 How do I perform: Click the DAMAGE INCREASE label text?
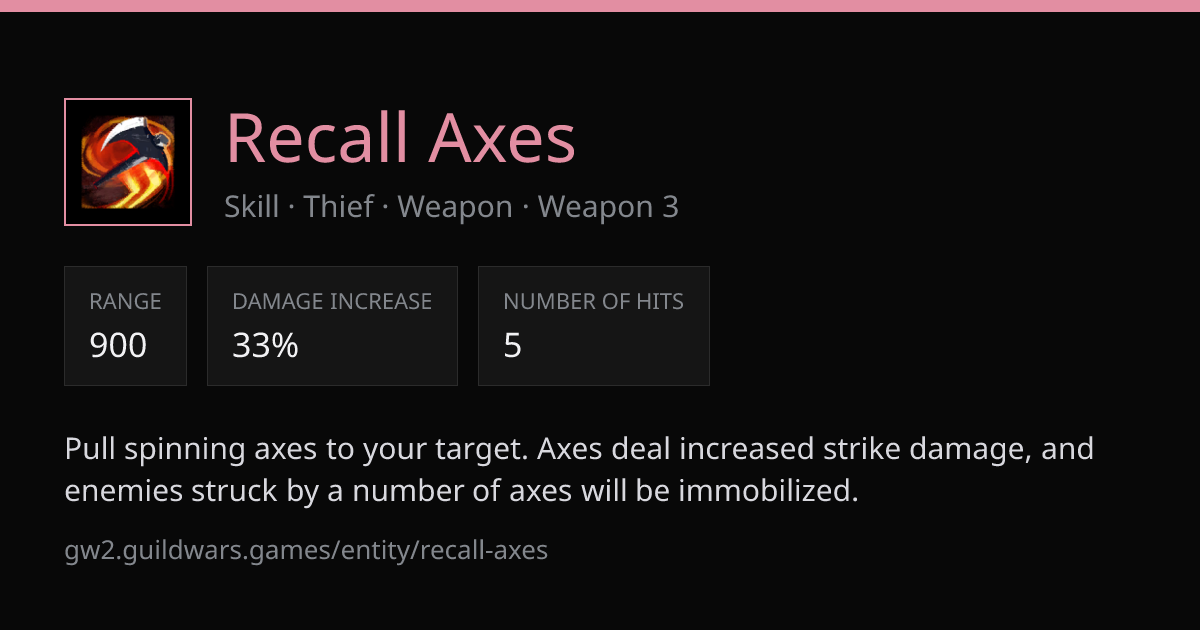(332, 302)
